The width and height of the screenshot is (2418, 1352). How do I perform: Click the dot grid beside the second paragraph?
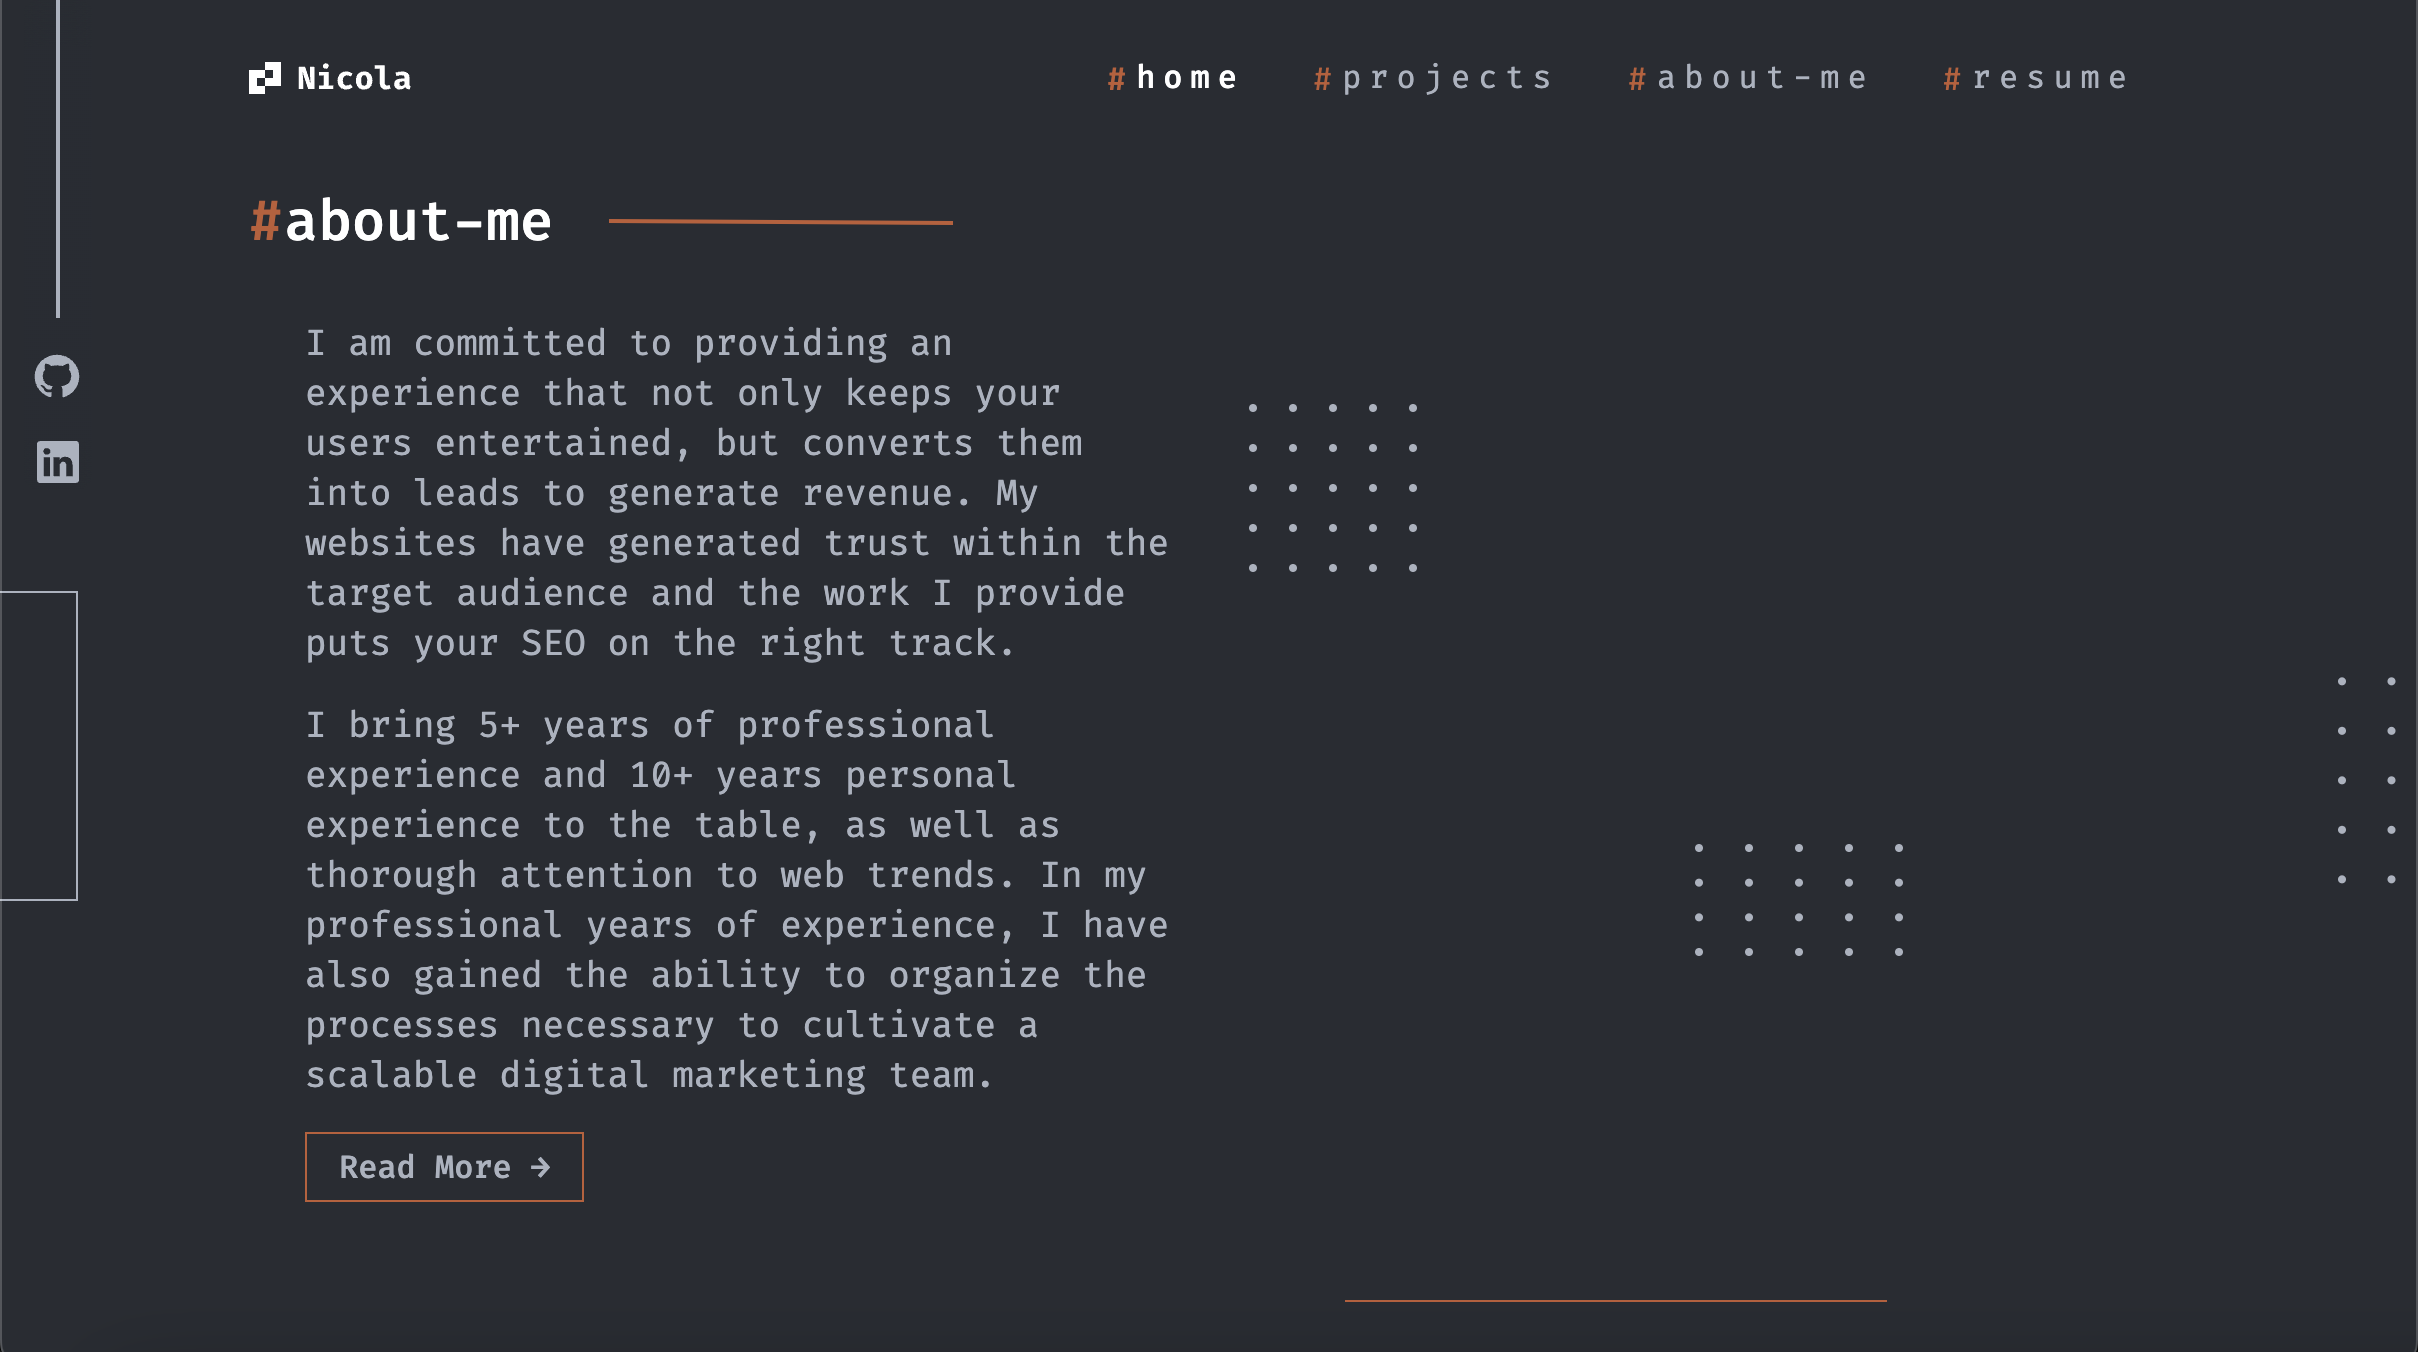coord(1799,900)
